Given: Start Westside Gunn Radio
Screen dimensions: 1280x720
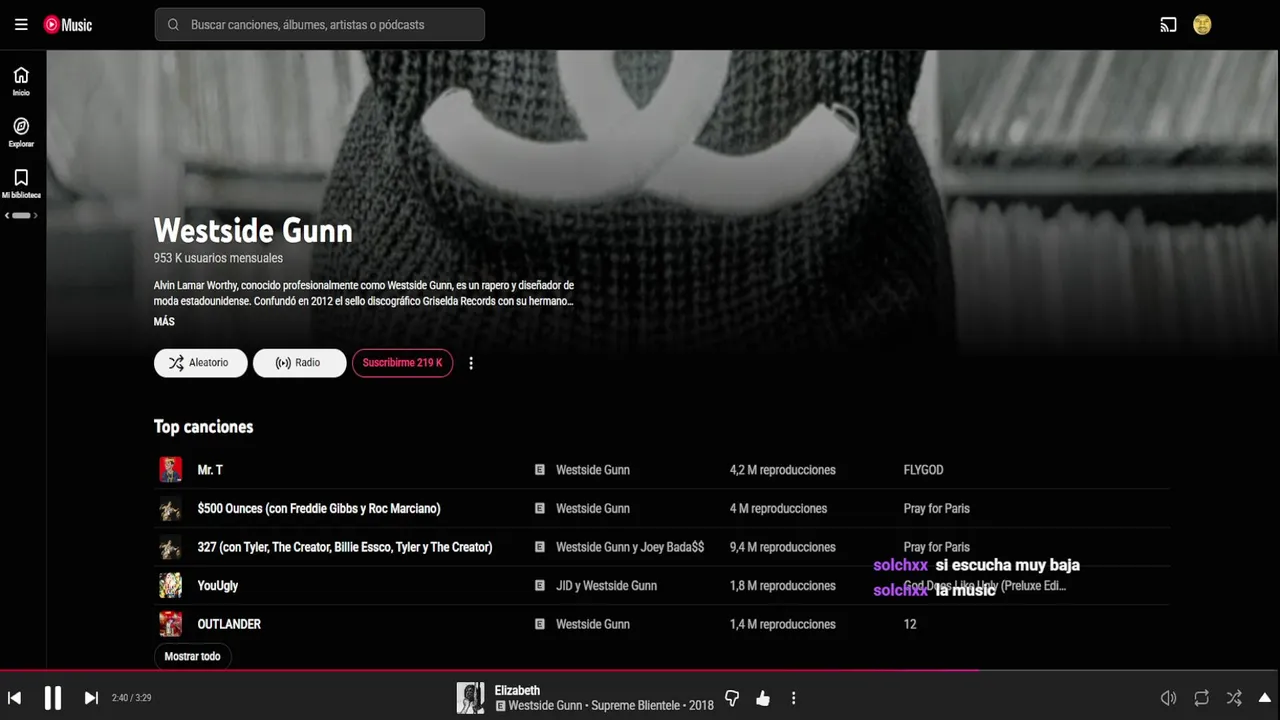Looking at the screenshot, I should tap(299, 363).
